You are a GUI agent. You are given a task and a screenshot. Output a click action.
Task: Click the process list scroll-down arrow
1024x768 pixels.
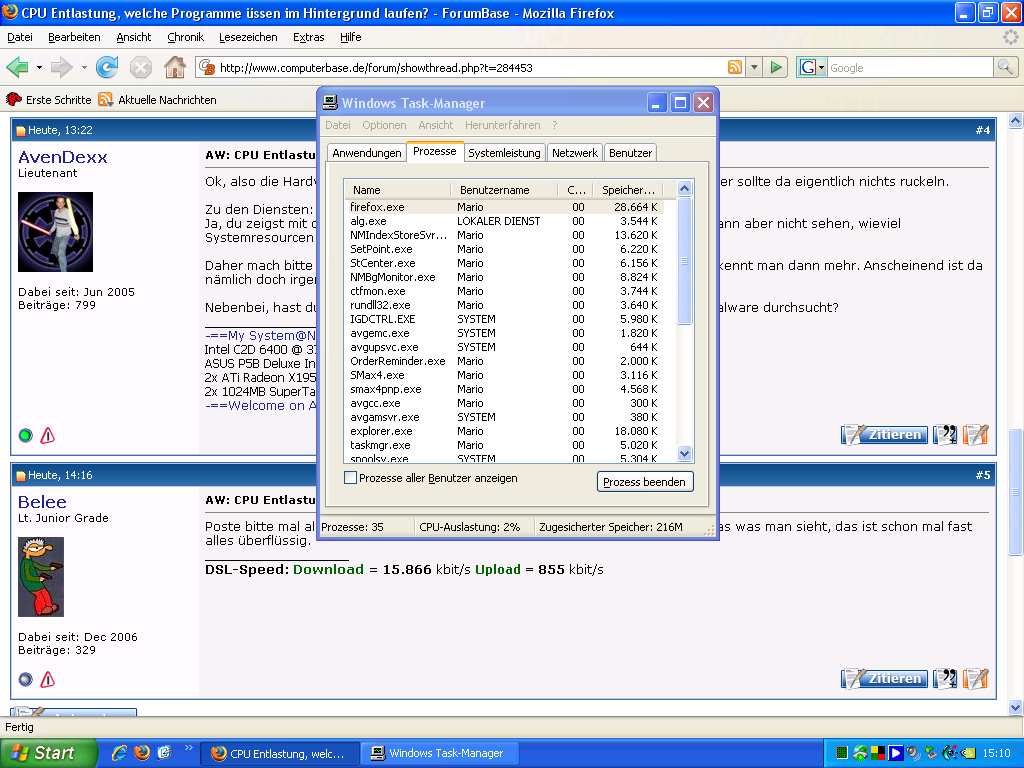(x=684, y=453)
